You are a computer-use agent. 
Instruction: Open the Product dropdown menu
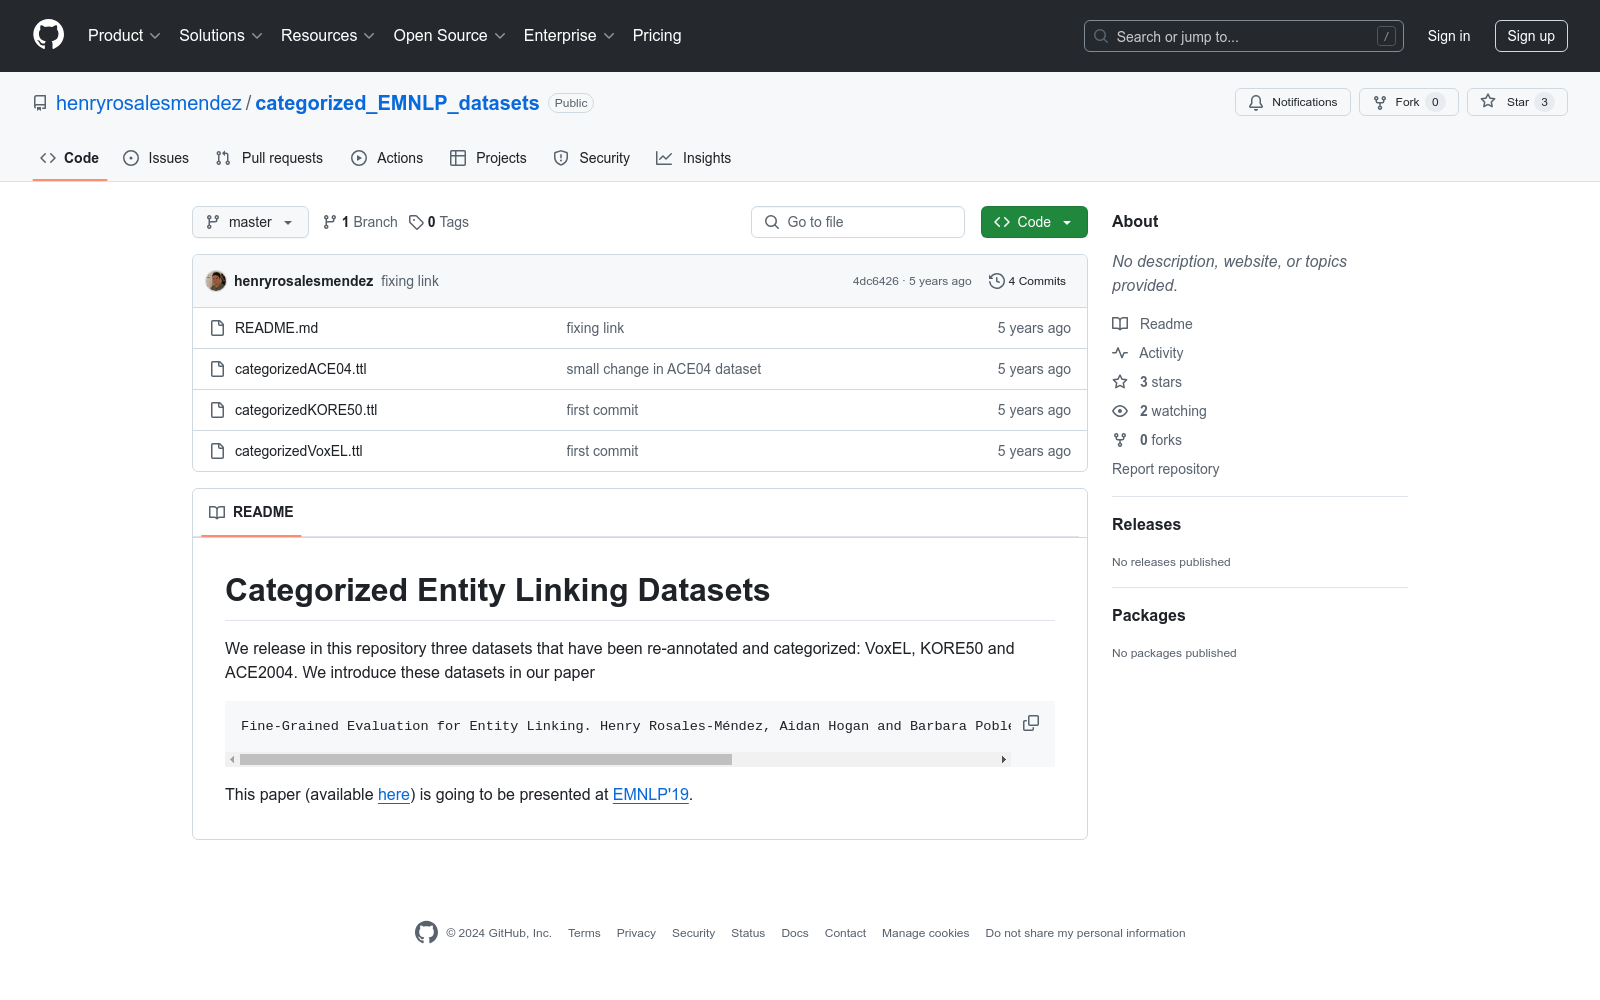click(124, 36)
